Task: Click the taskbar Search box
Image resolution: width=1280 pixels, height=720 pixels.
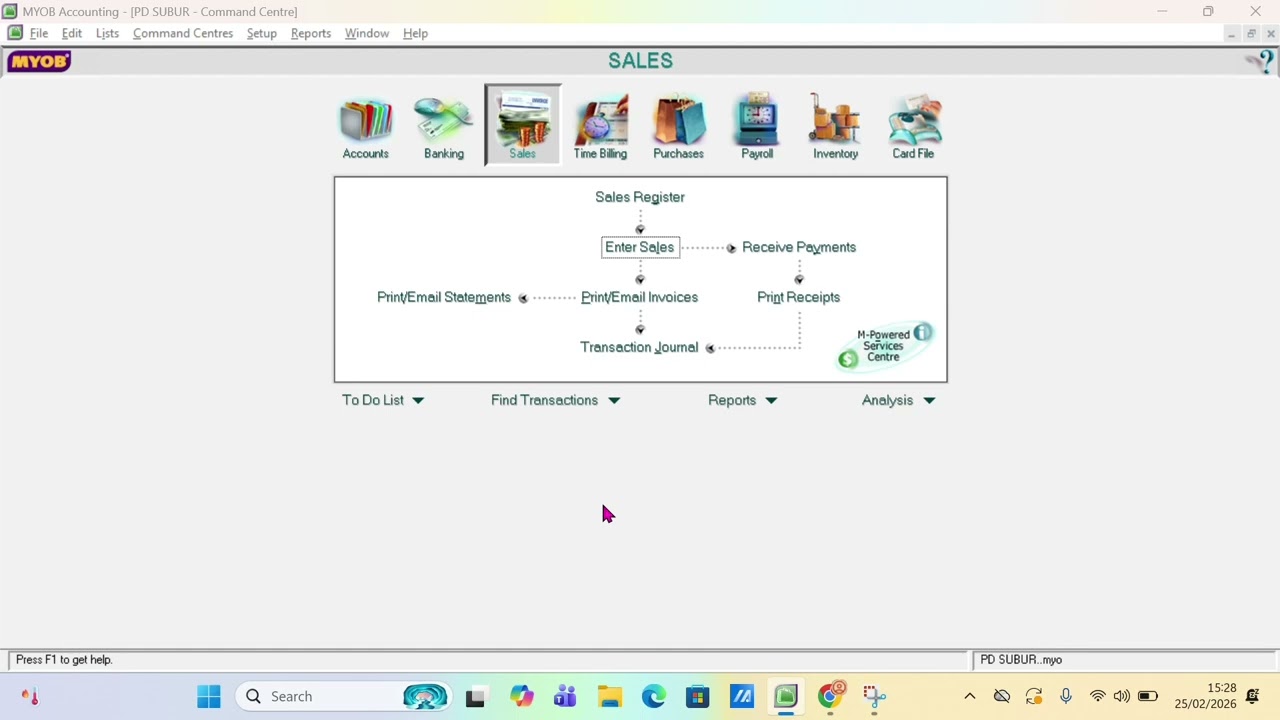Action: 345,696
